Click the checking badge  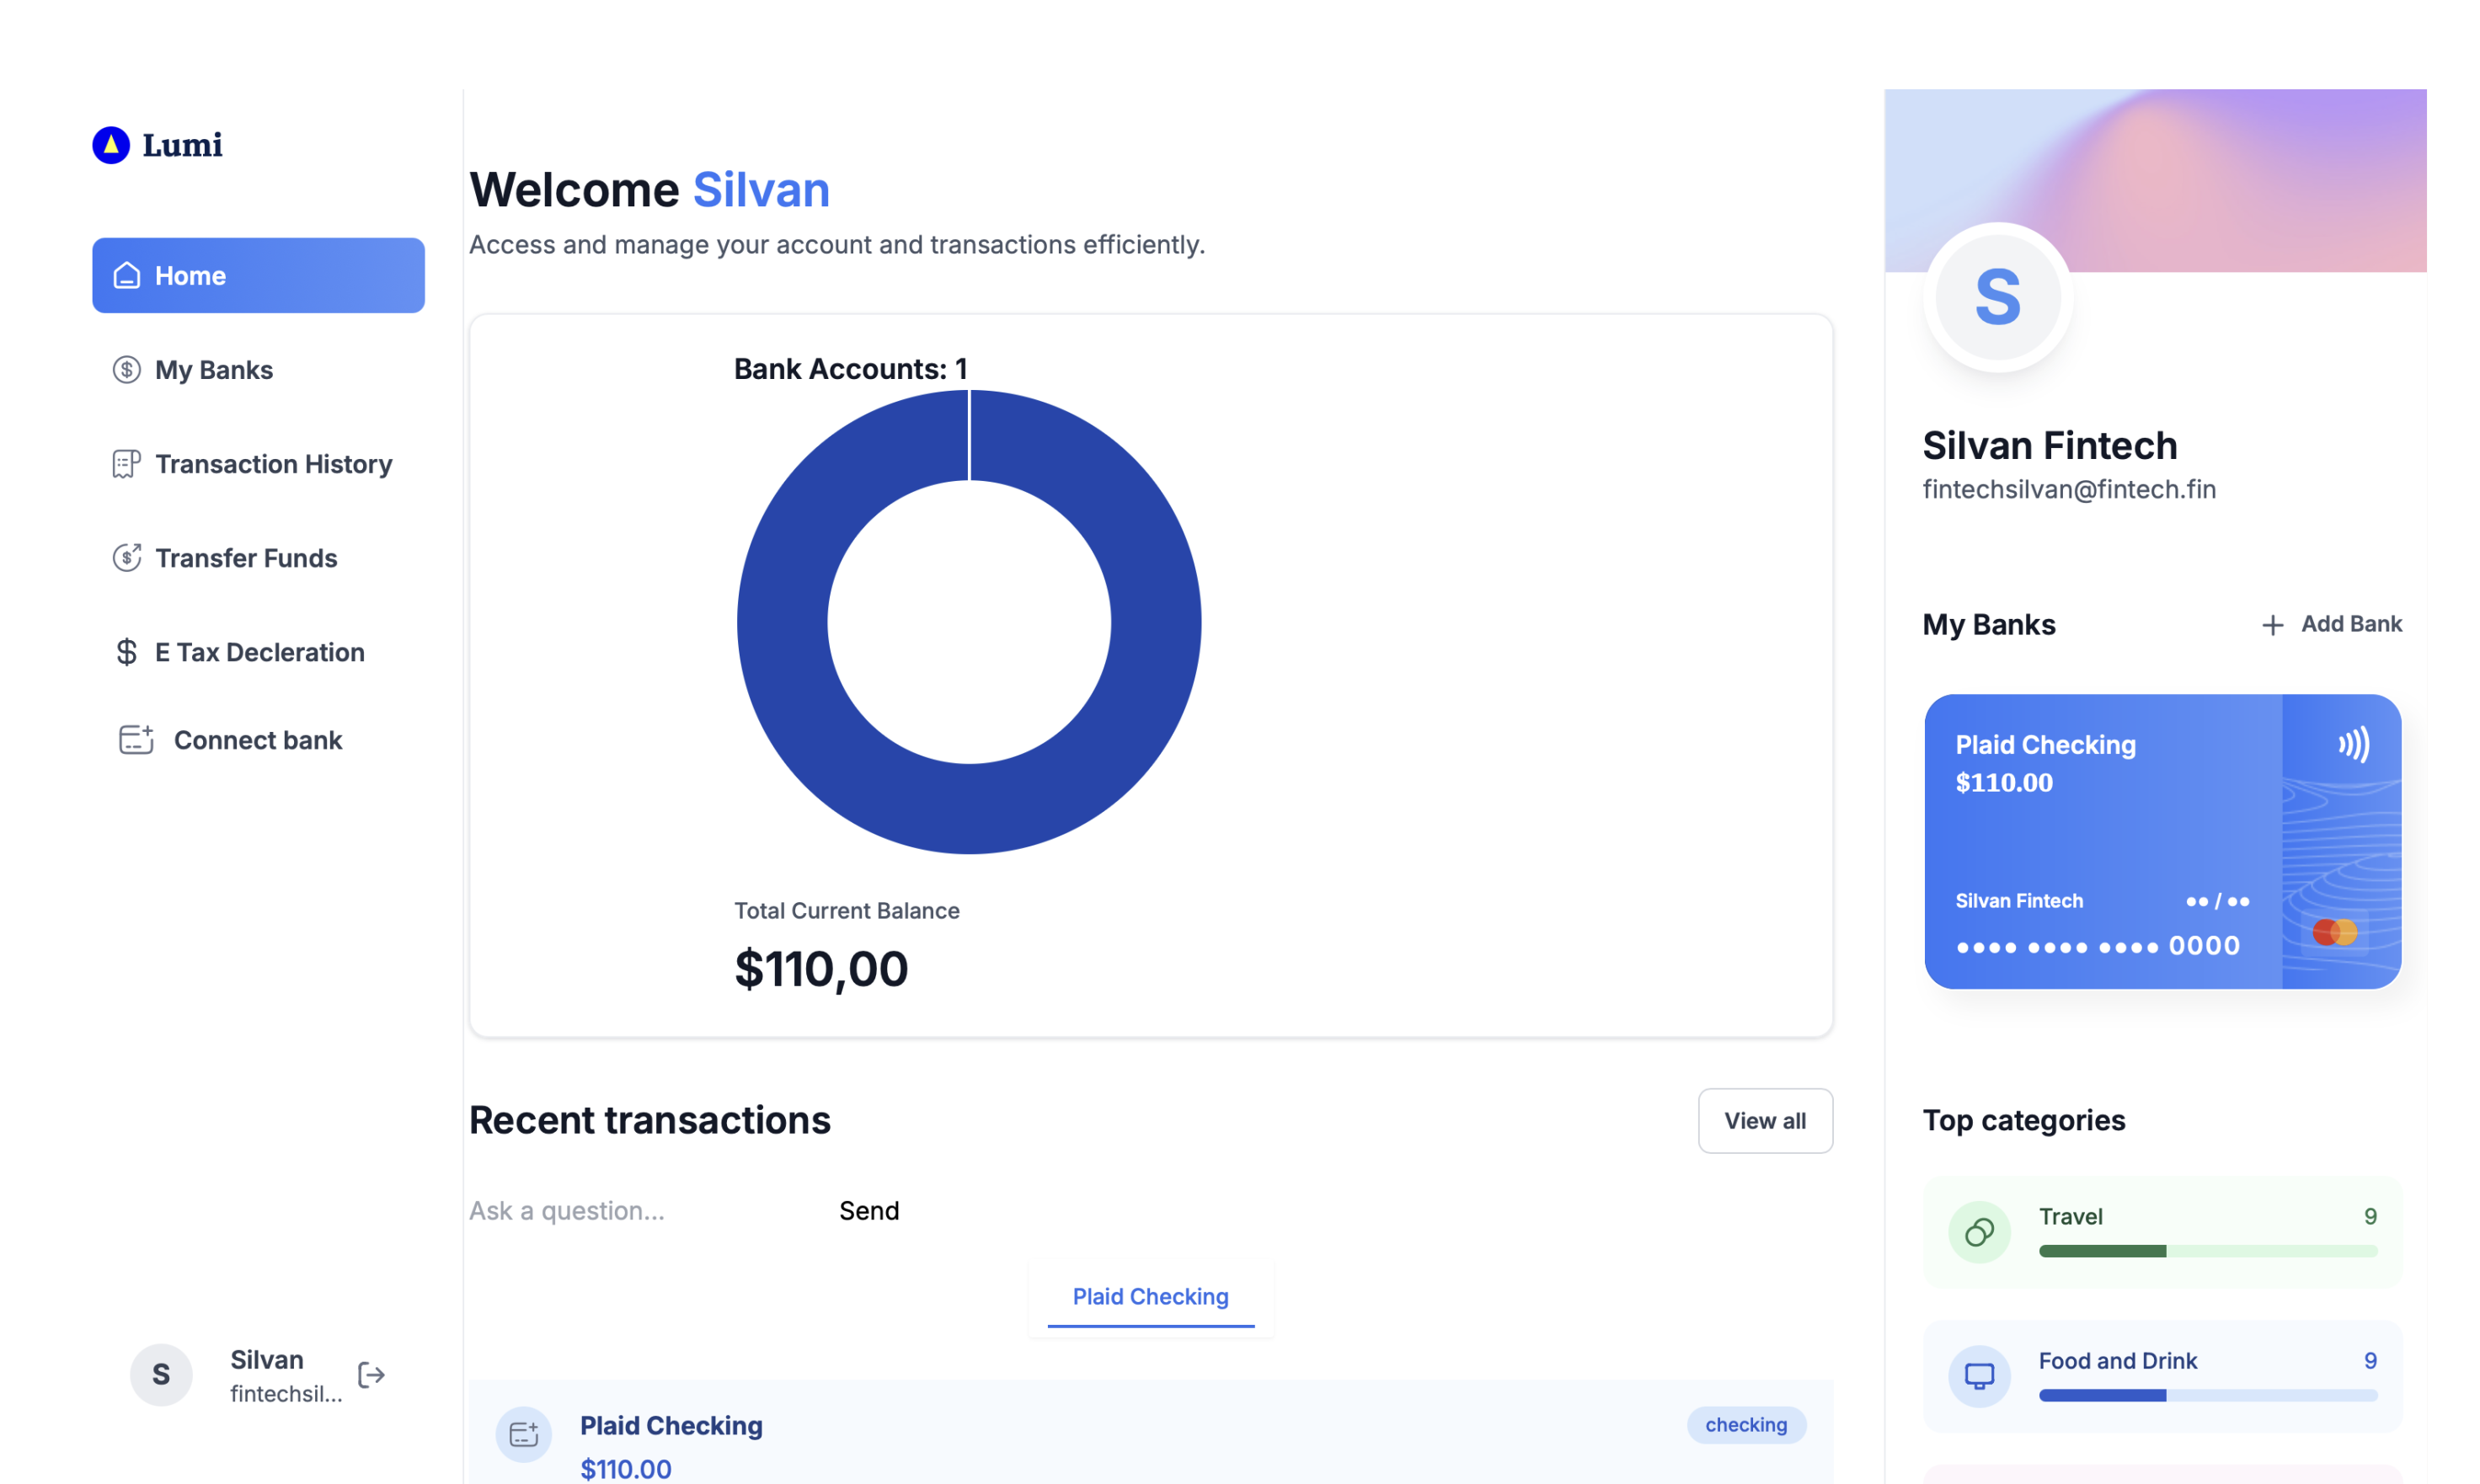[x=1746, y=1425]
